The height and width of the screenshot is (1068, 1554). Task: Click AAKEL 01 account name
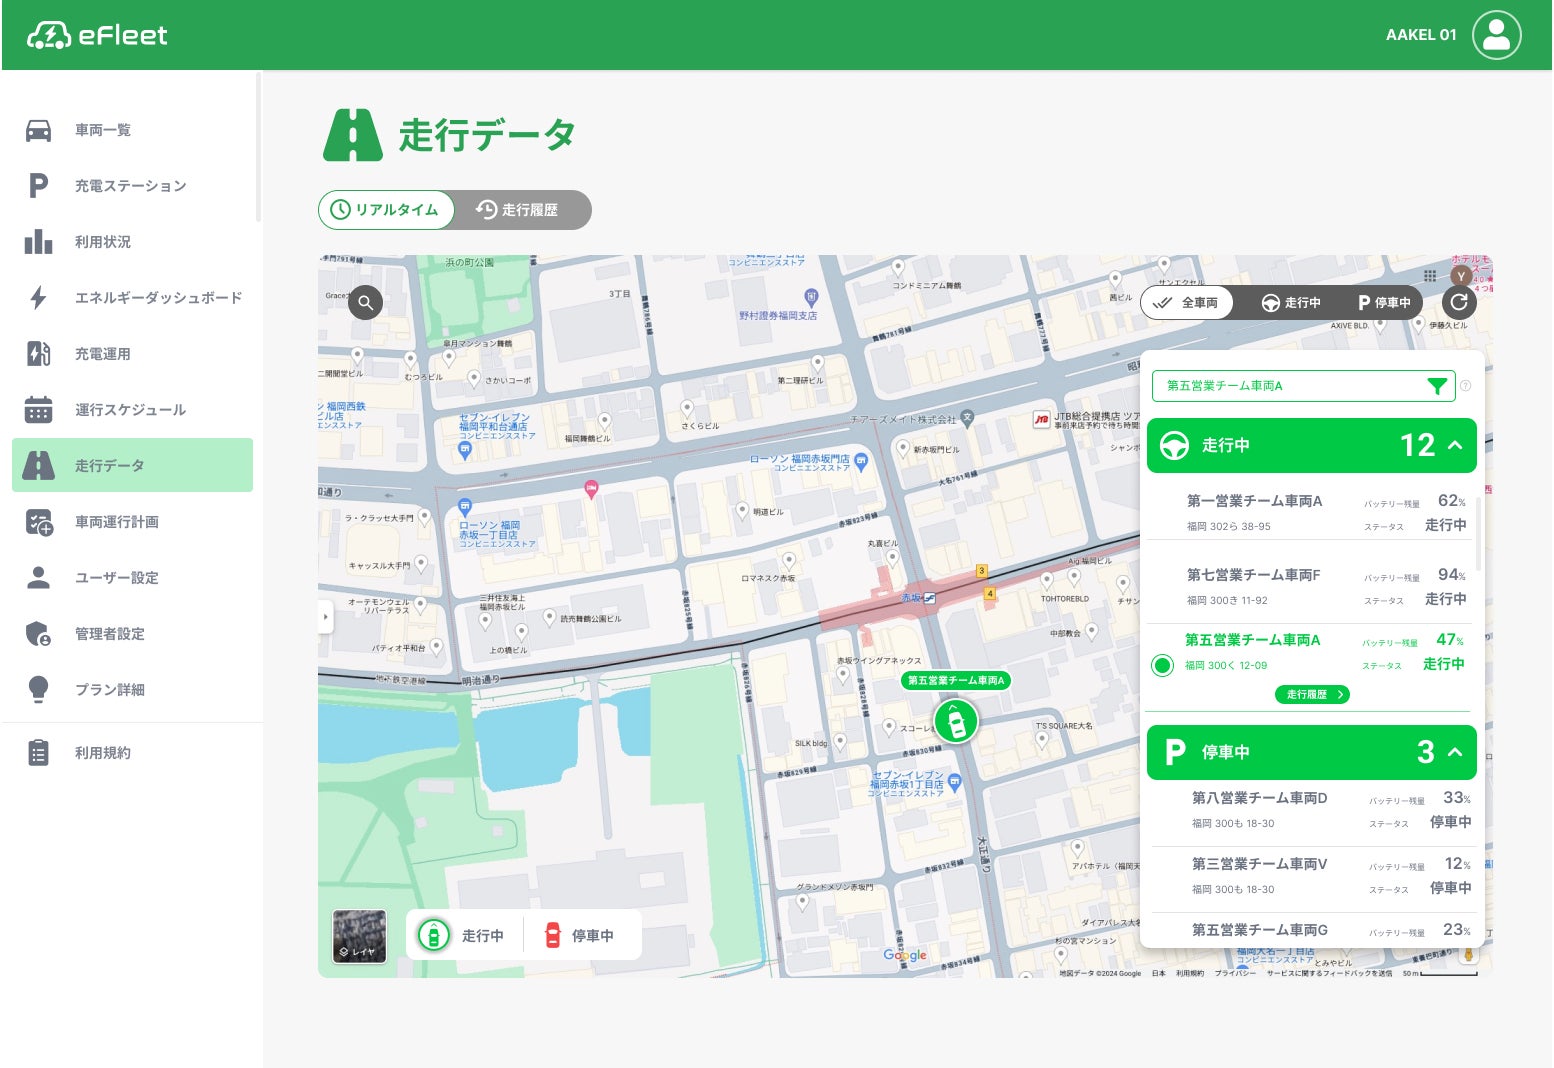click(1421, 35)
